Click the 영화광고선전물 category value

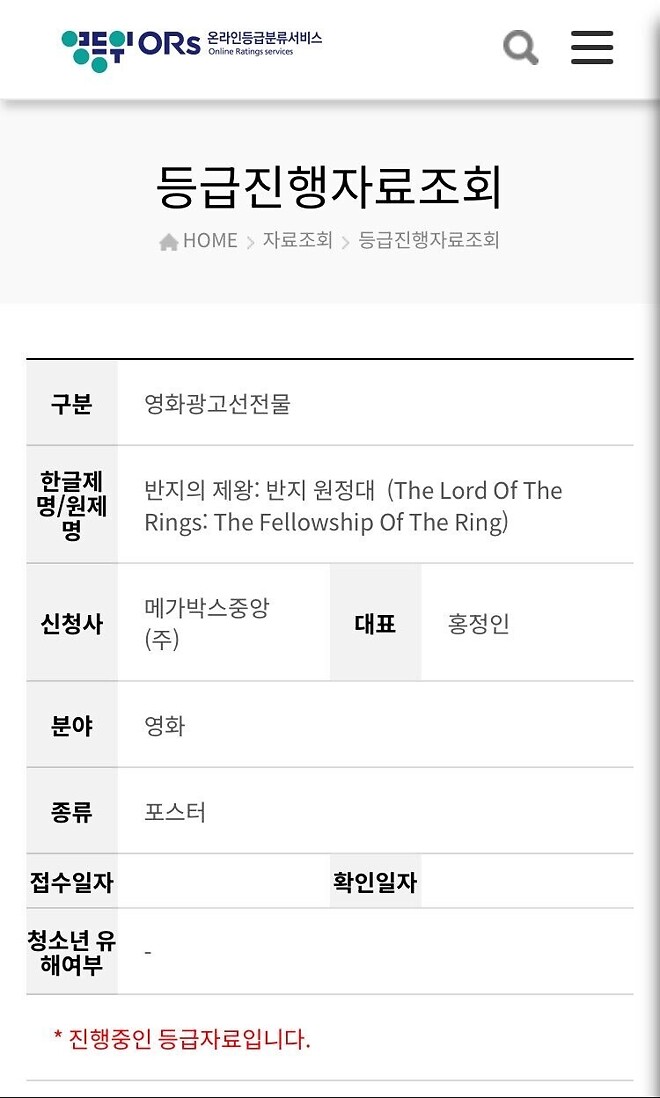point(217,404)
